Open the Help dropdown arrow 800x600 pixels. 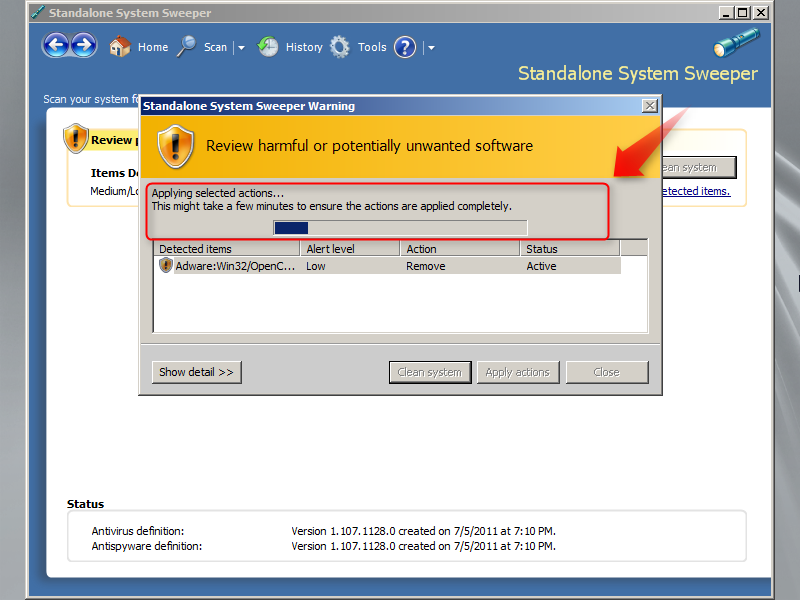tap(430, 47)
